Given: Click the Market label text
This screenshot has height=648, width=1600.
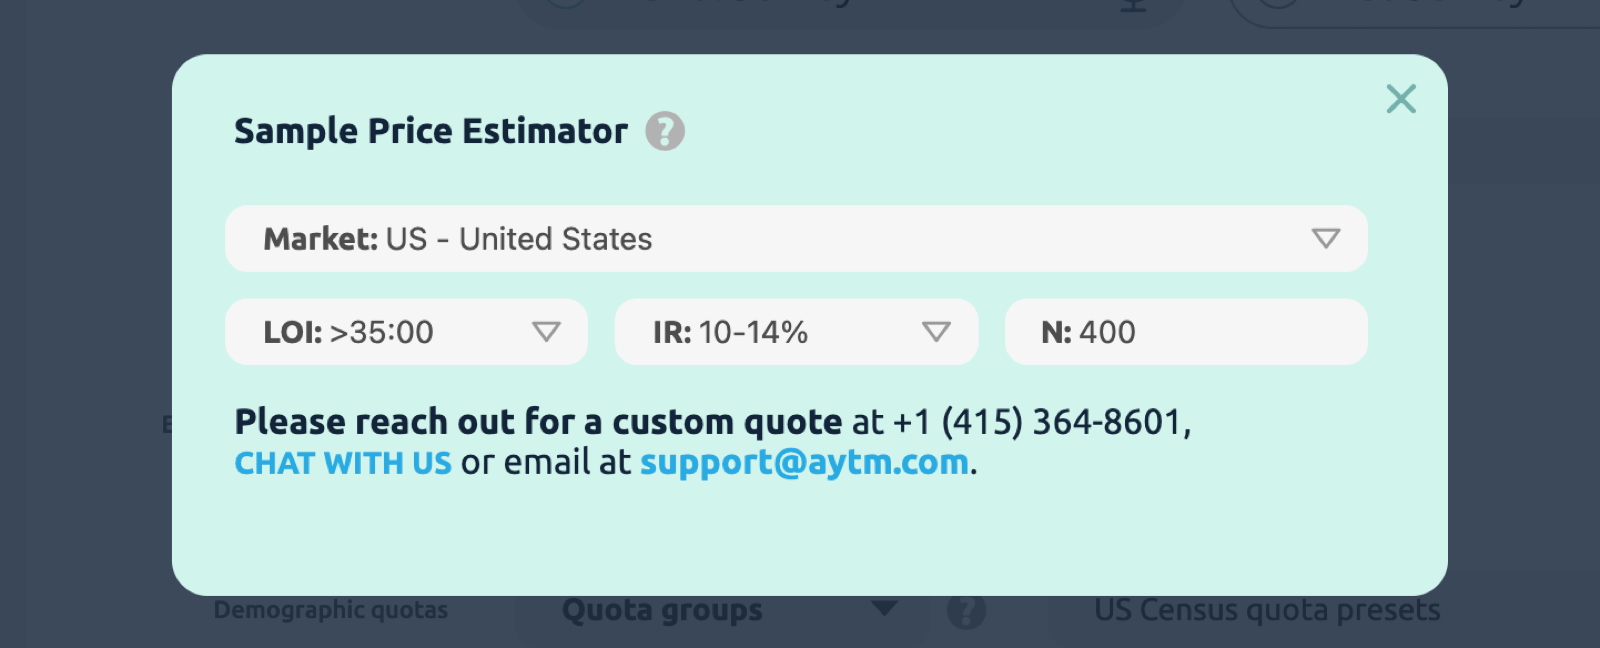Looking at the screenshot, I should pyautogui.click(x=320, y=239).
